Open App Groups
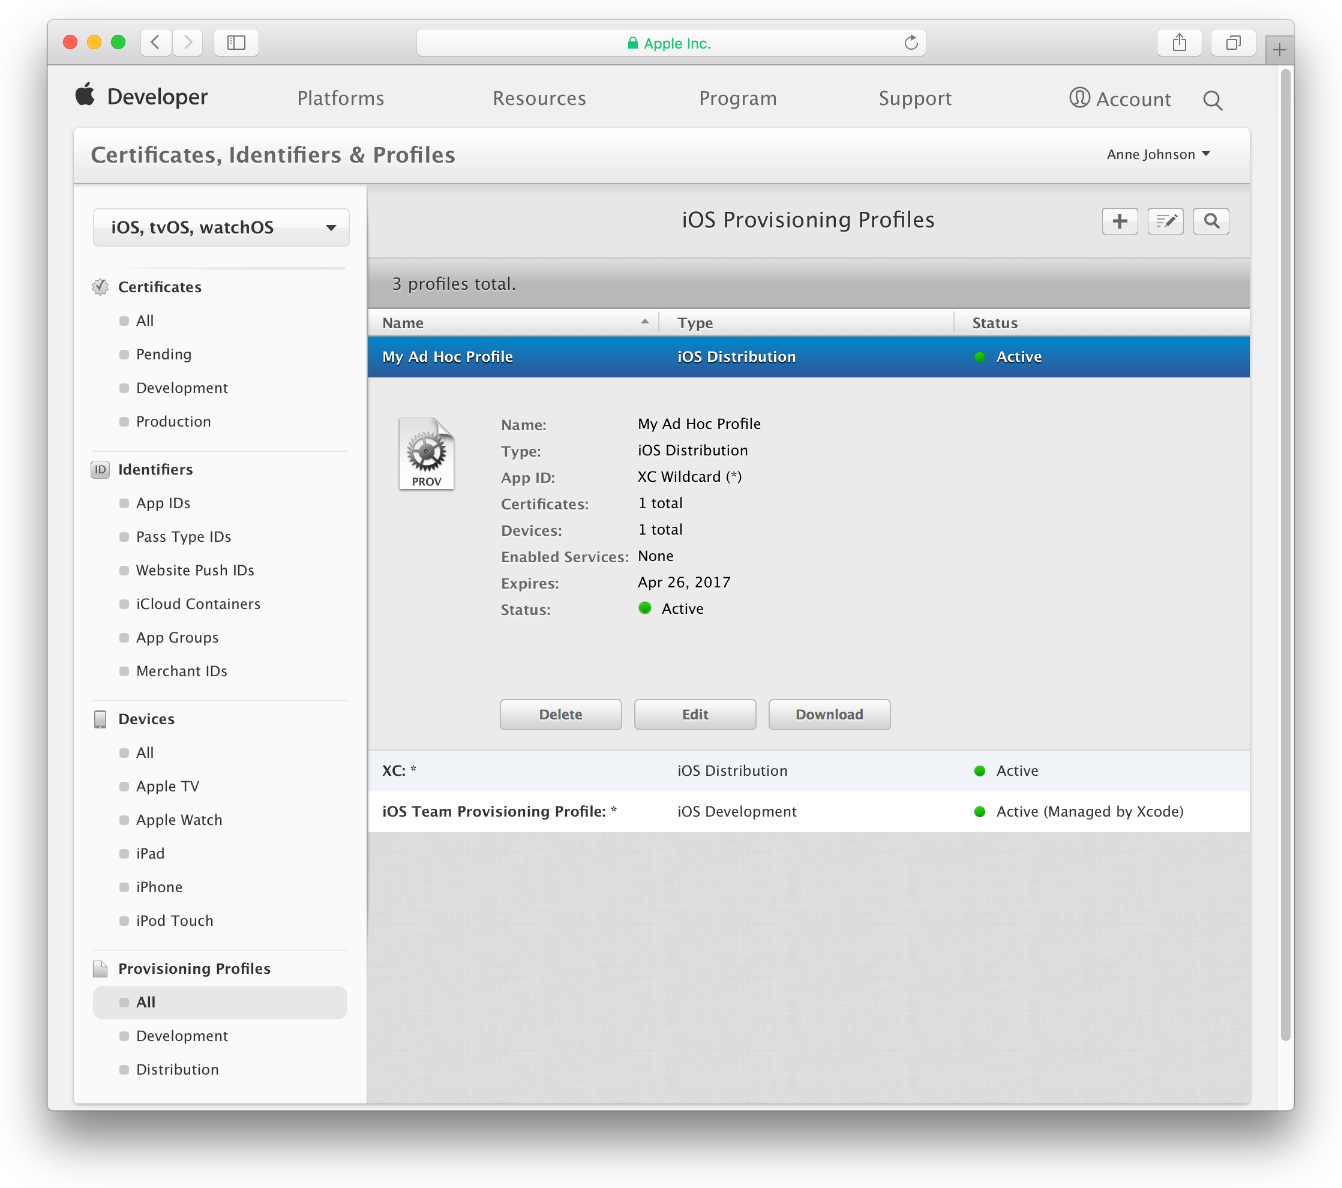This screenshot has height=1188, width=1342. [x=177, y=638]
